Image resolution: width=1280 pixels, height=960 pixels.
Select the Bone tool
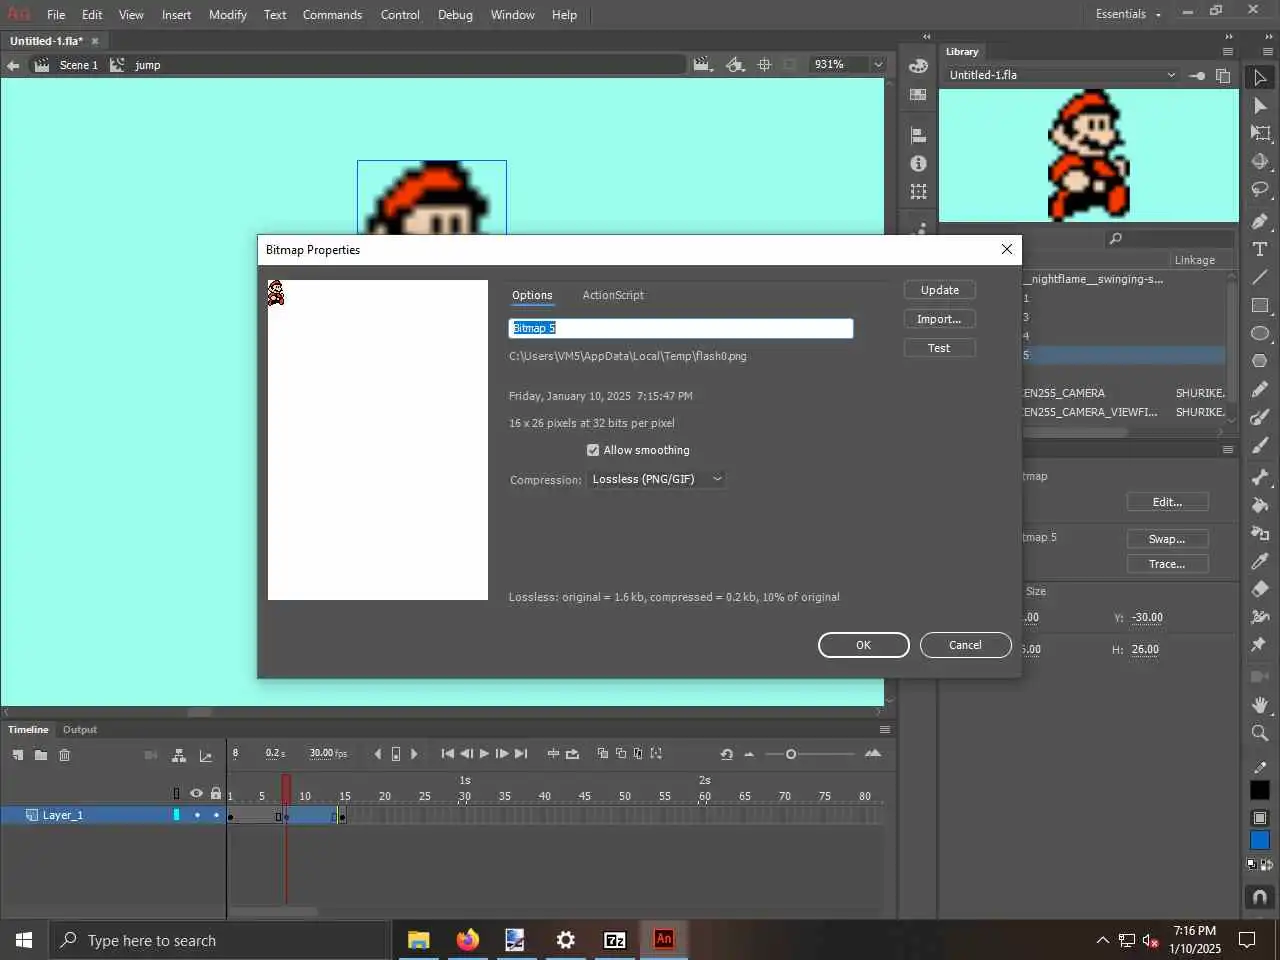[x=1260, y=477]
